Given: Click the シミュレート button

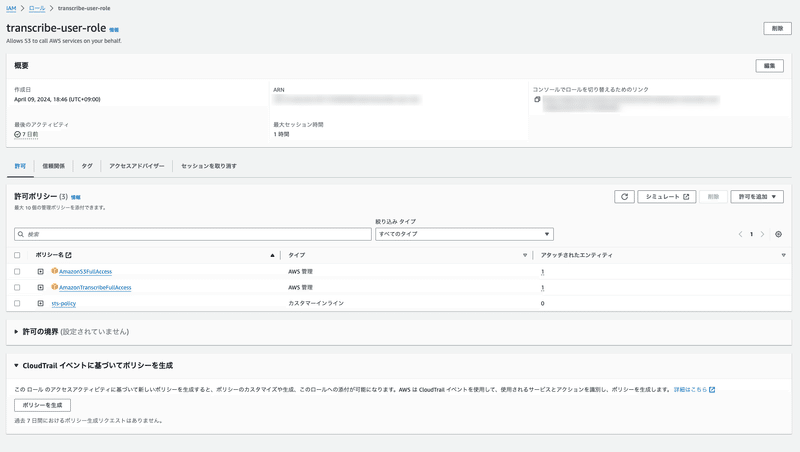Looking at the screenshot, I should coord(667,196).
